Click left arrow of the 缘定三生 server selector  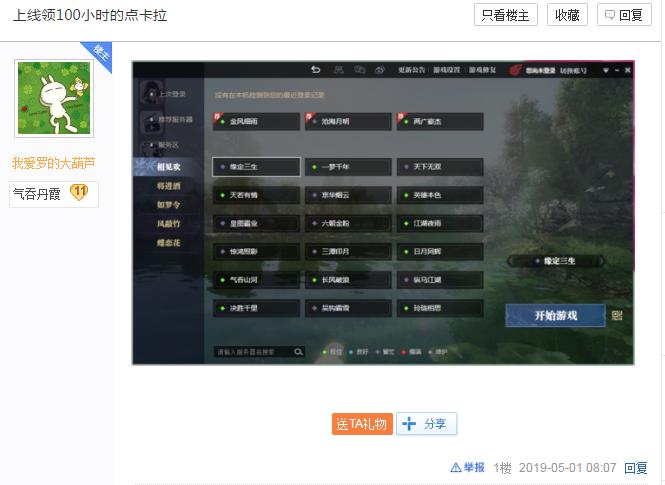(512, 261)
